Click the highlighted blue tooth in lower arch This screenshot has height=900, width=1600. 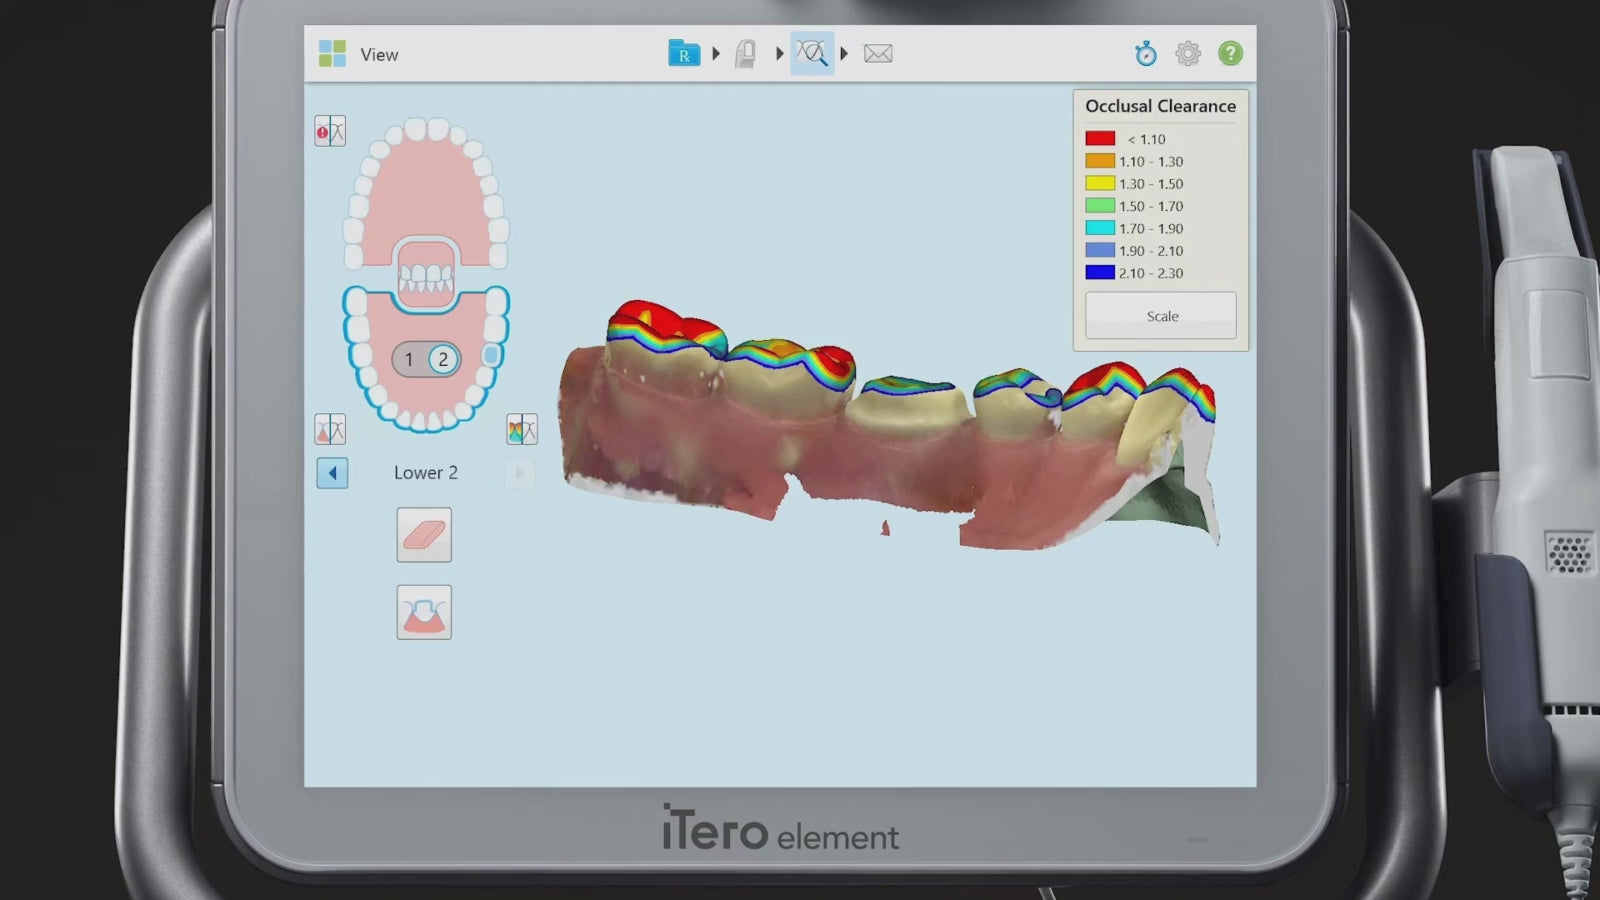(x=491, y=356)
